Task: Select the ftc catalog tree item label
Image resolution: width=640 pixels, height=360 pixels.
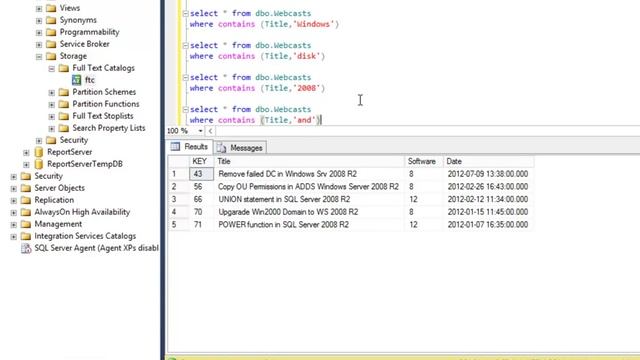Action: [90, 80]
